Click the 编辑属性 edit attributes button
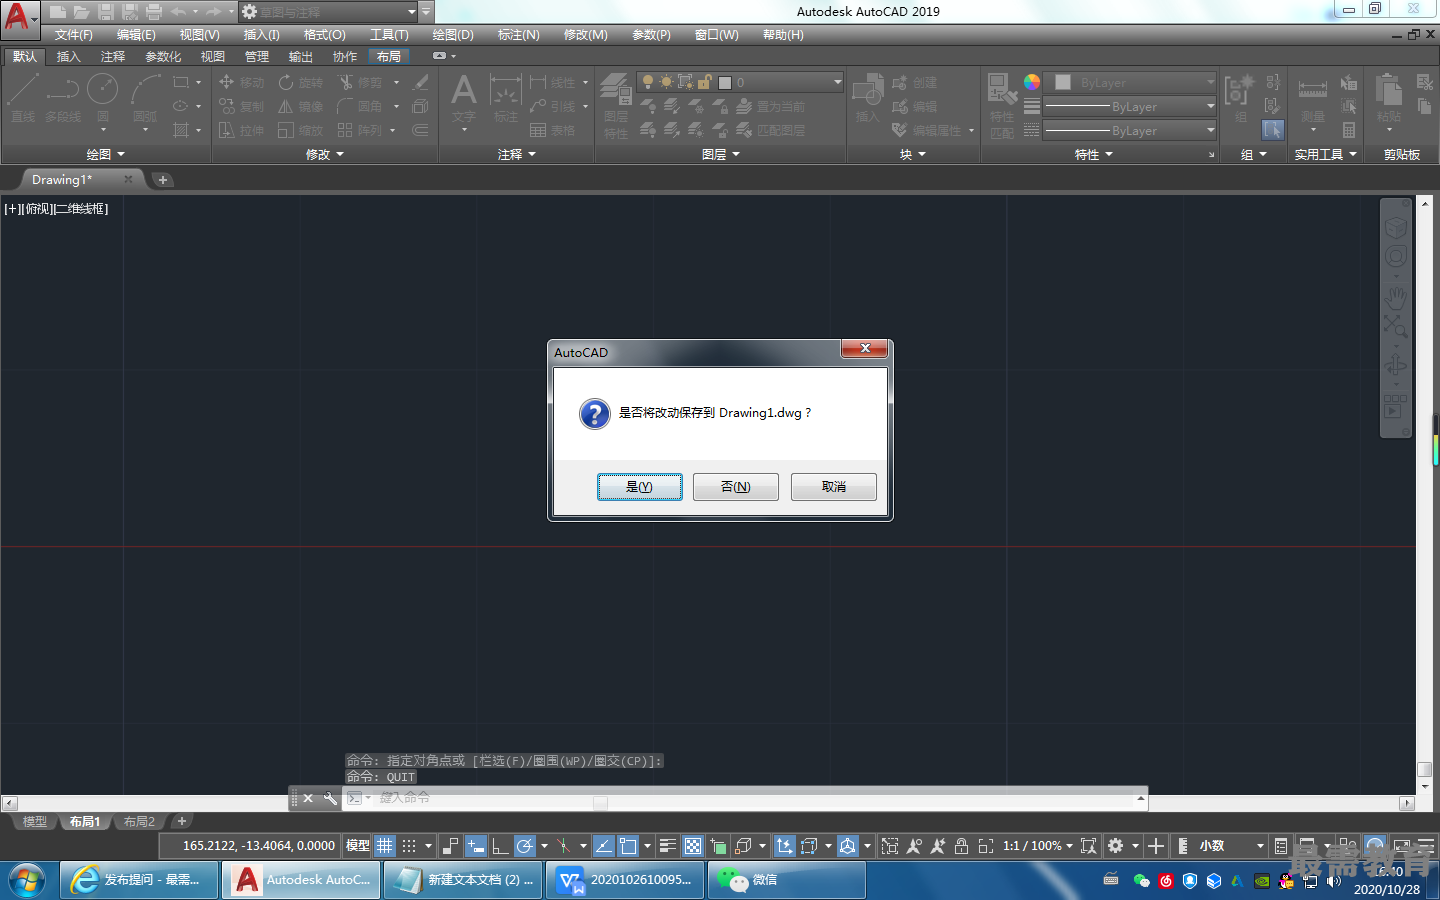Viewport: 1440px width, 900px height. click(x=927, y=130)
